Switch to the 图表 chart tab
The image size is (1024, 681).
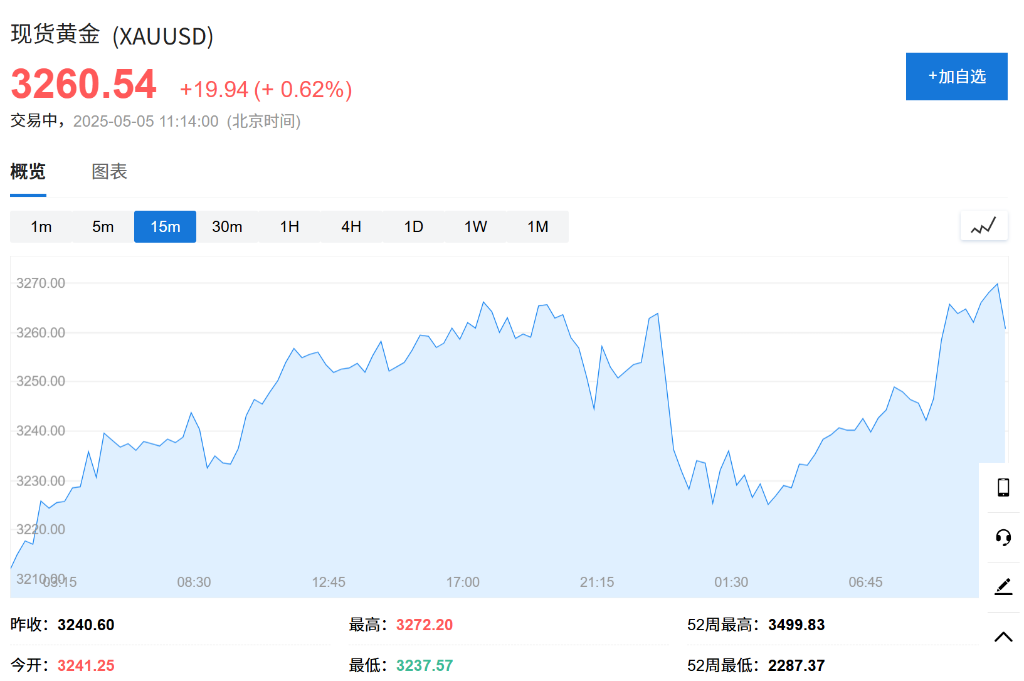(110, 172)
